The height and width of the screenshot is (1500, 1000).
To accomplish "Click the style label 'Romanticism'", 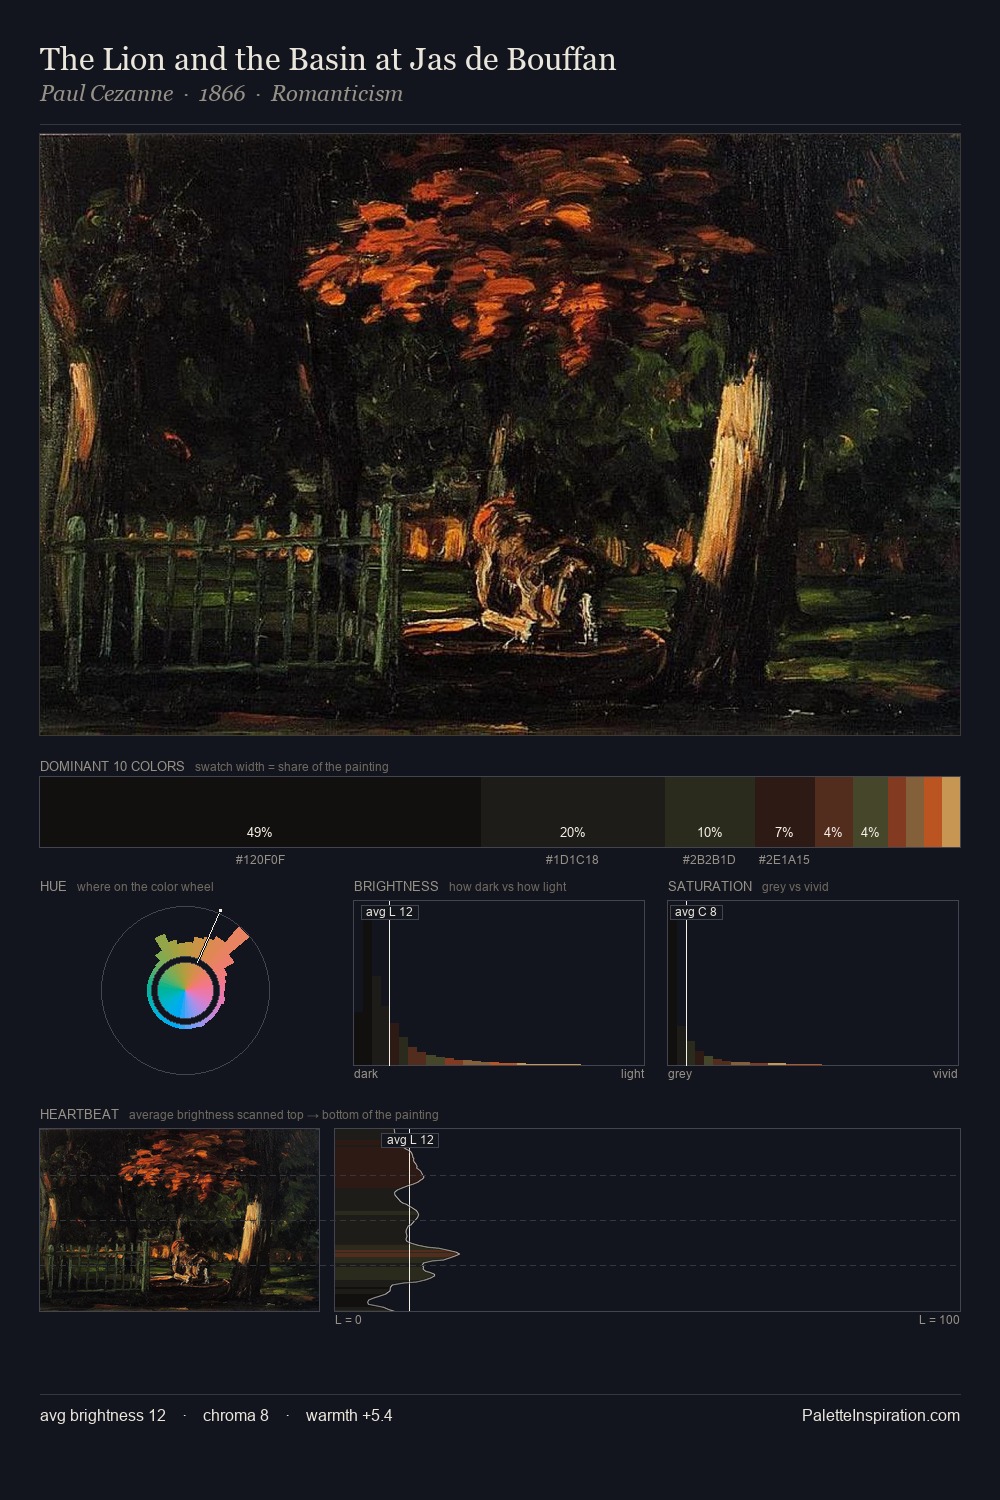I will [337, 94].
